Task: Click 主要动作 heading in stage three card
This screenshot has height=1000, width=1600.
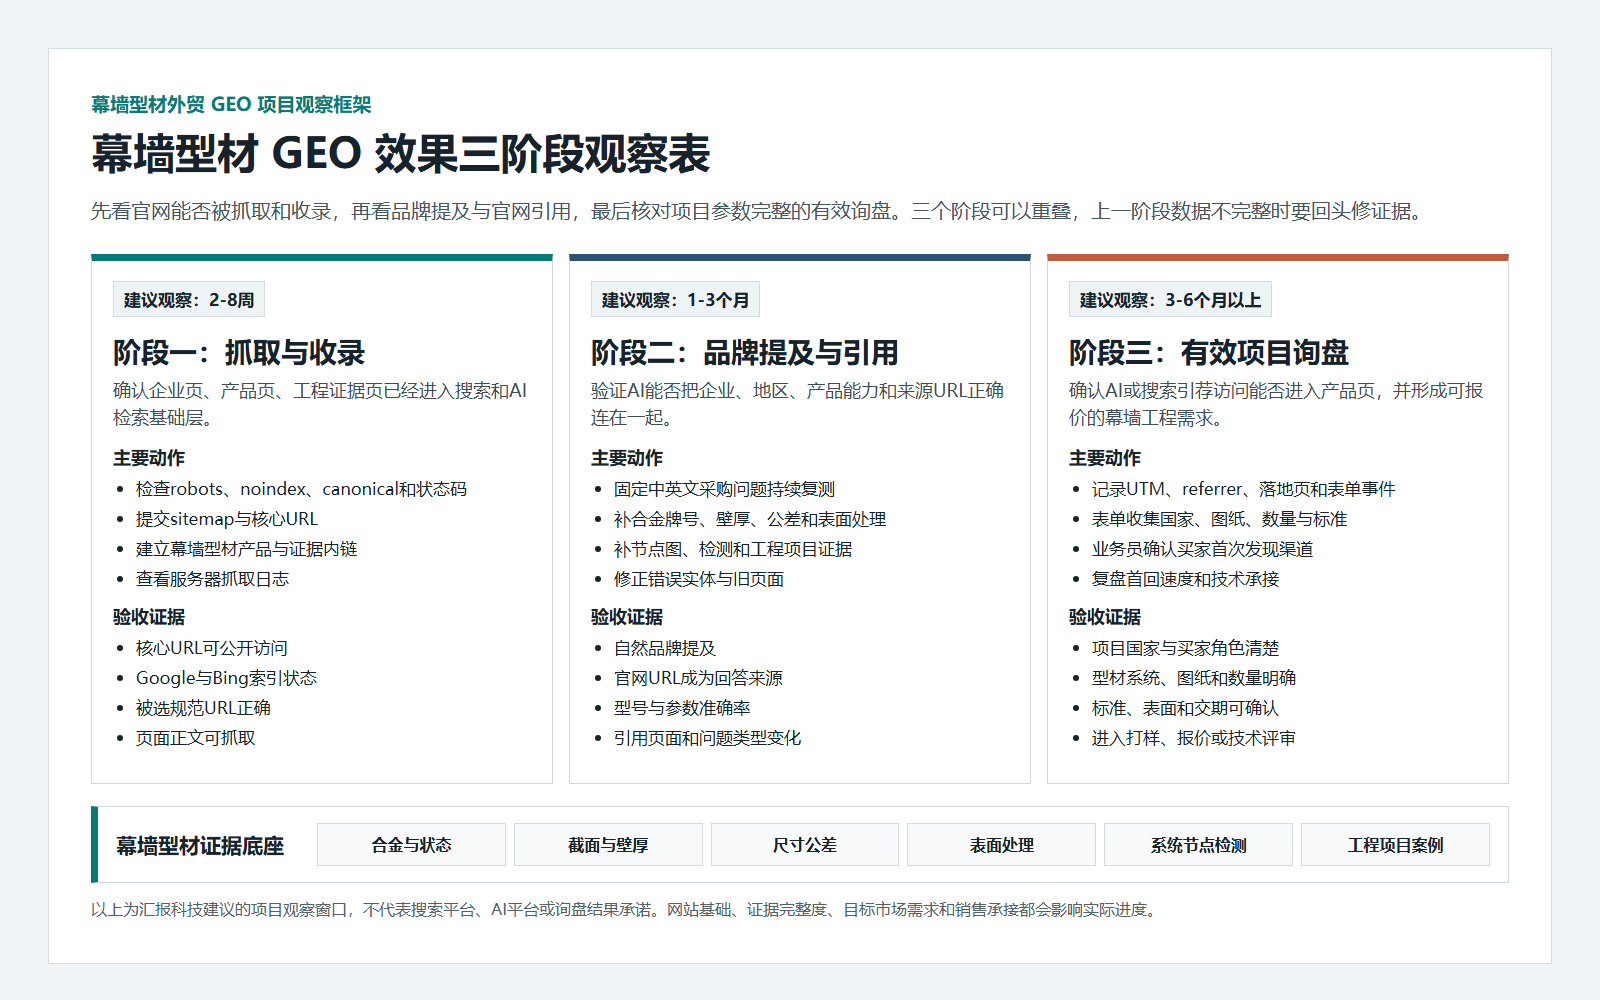Action: point(1105,458)
